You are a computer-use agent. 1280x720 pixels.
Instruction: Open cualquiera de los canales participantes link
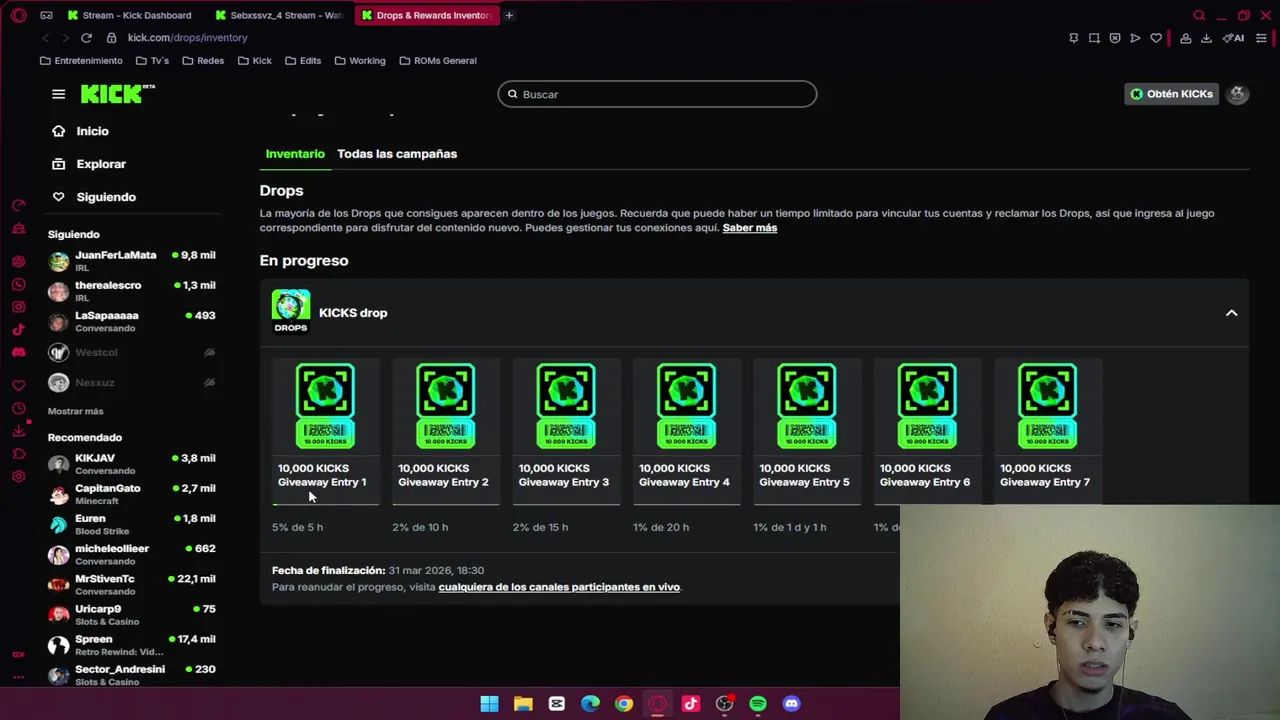[559, 587]
